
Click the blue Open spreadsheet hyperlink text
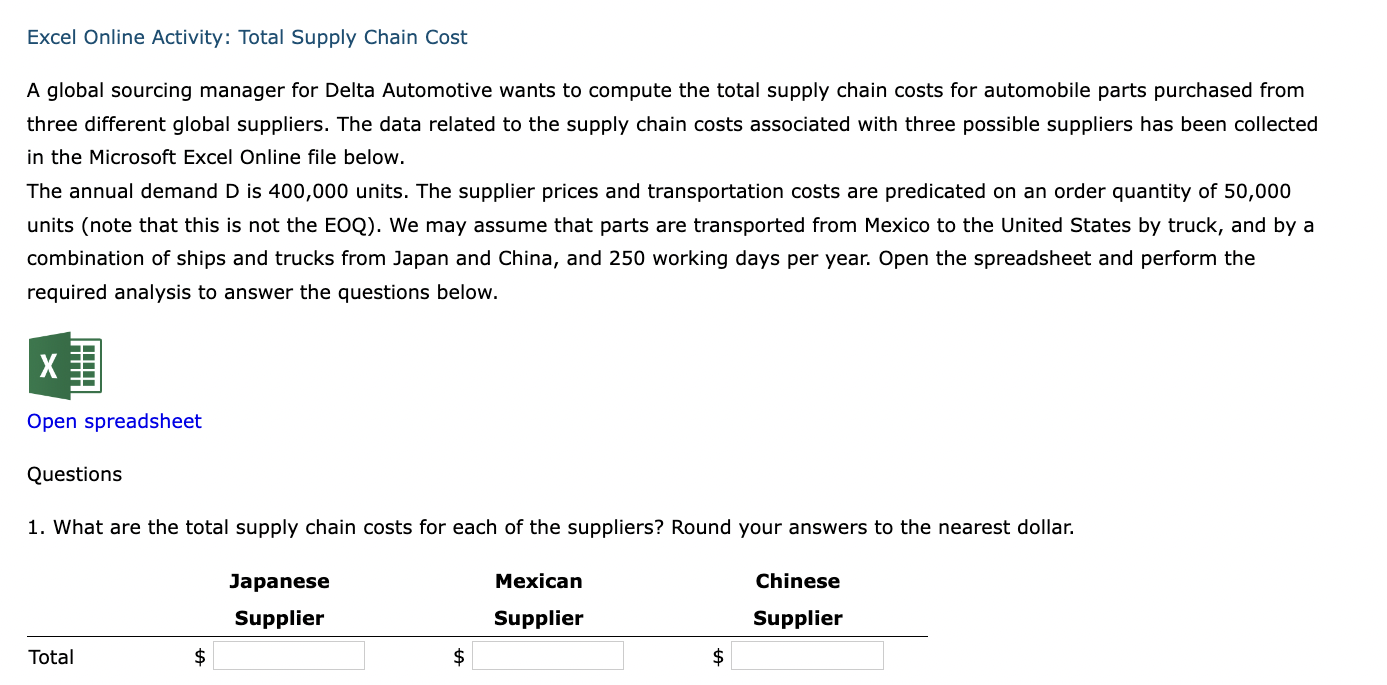113,421
